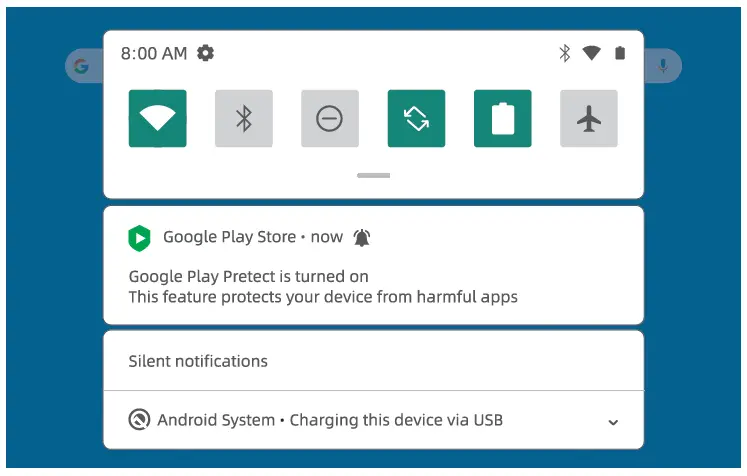Turn on the Do Not Disturb tile
Viewport: 747px width, 476px height.
pyautogui.click(x=330, y=118)
